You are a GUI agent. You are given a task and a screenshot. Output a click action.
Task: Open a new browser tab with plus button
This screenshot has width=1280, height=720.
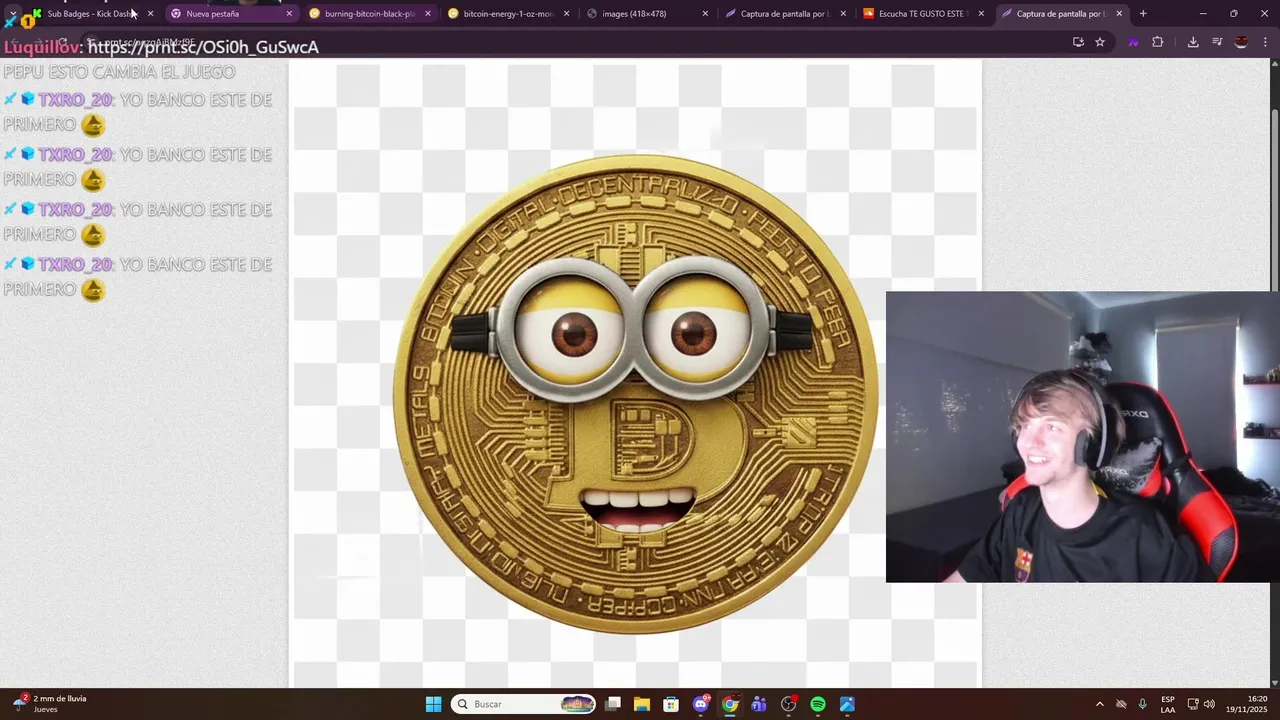pos(1143,14)
